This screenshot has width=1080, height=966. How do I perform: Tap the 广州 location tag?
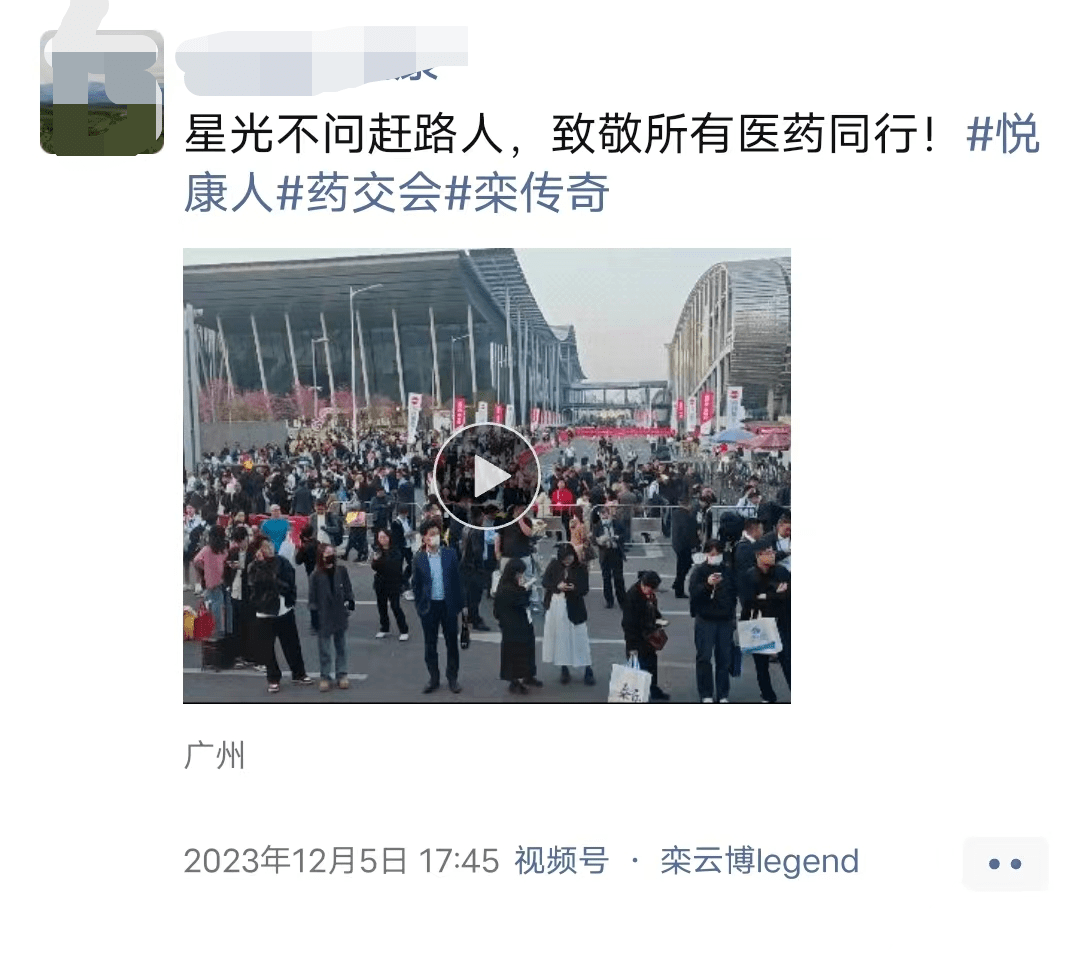point(214,756)
